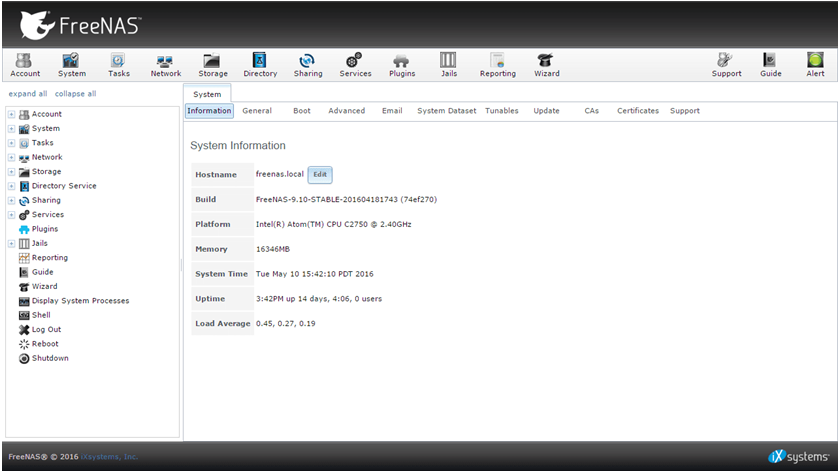Click the hostname value freenas.local
The height and width of the screenshot is (473, 838).
280,174
